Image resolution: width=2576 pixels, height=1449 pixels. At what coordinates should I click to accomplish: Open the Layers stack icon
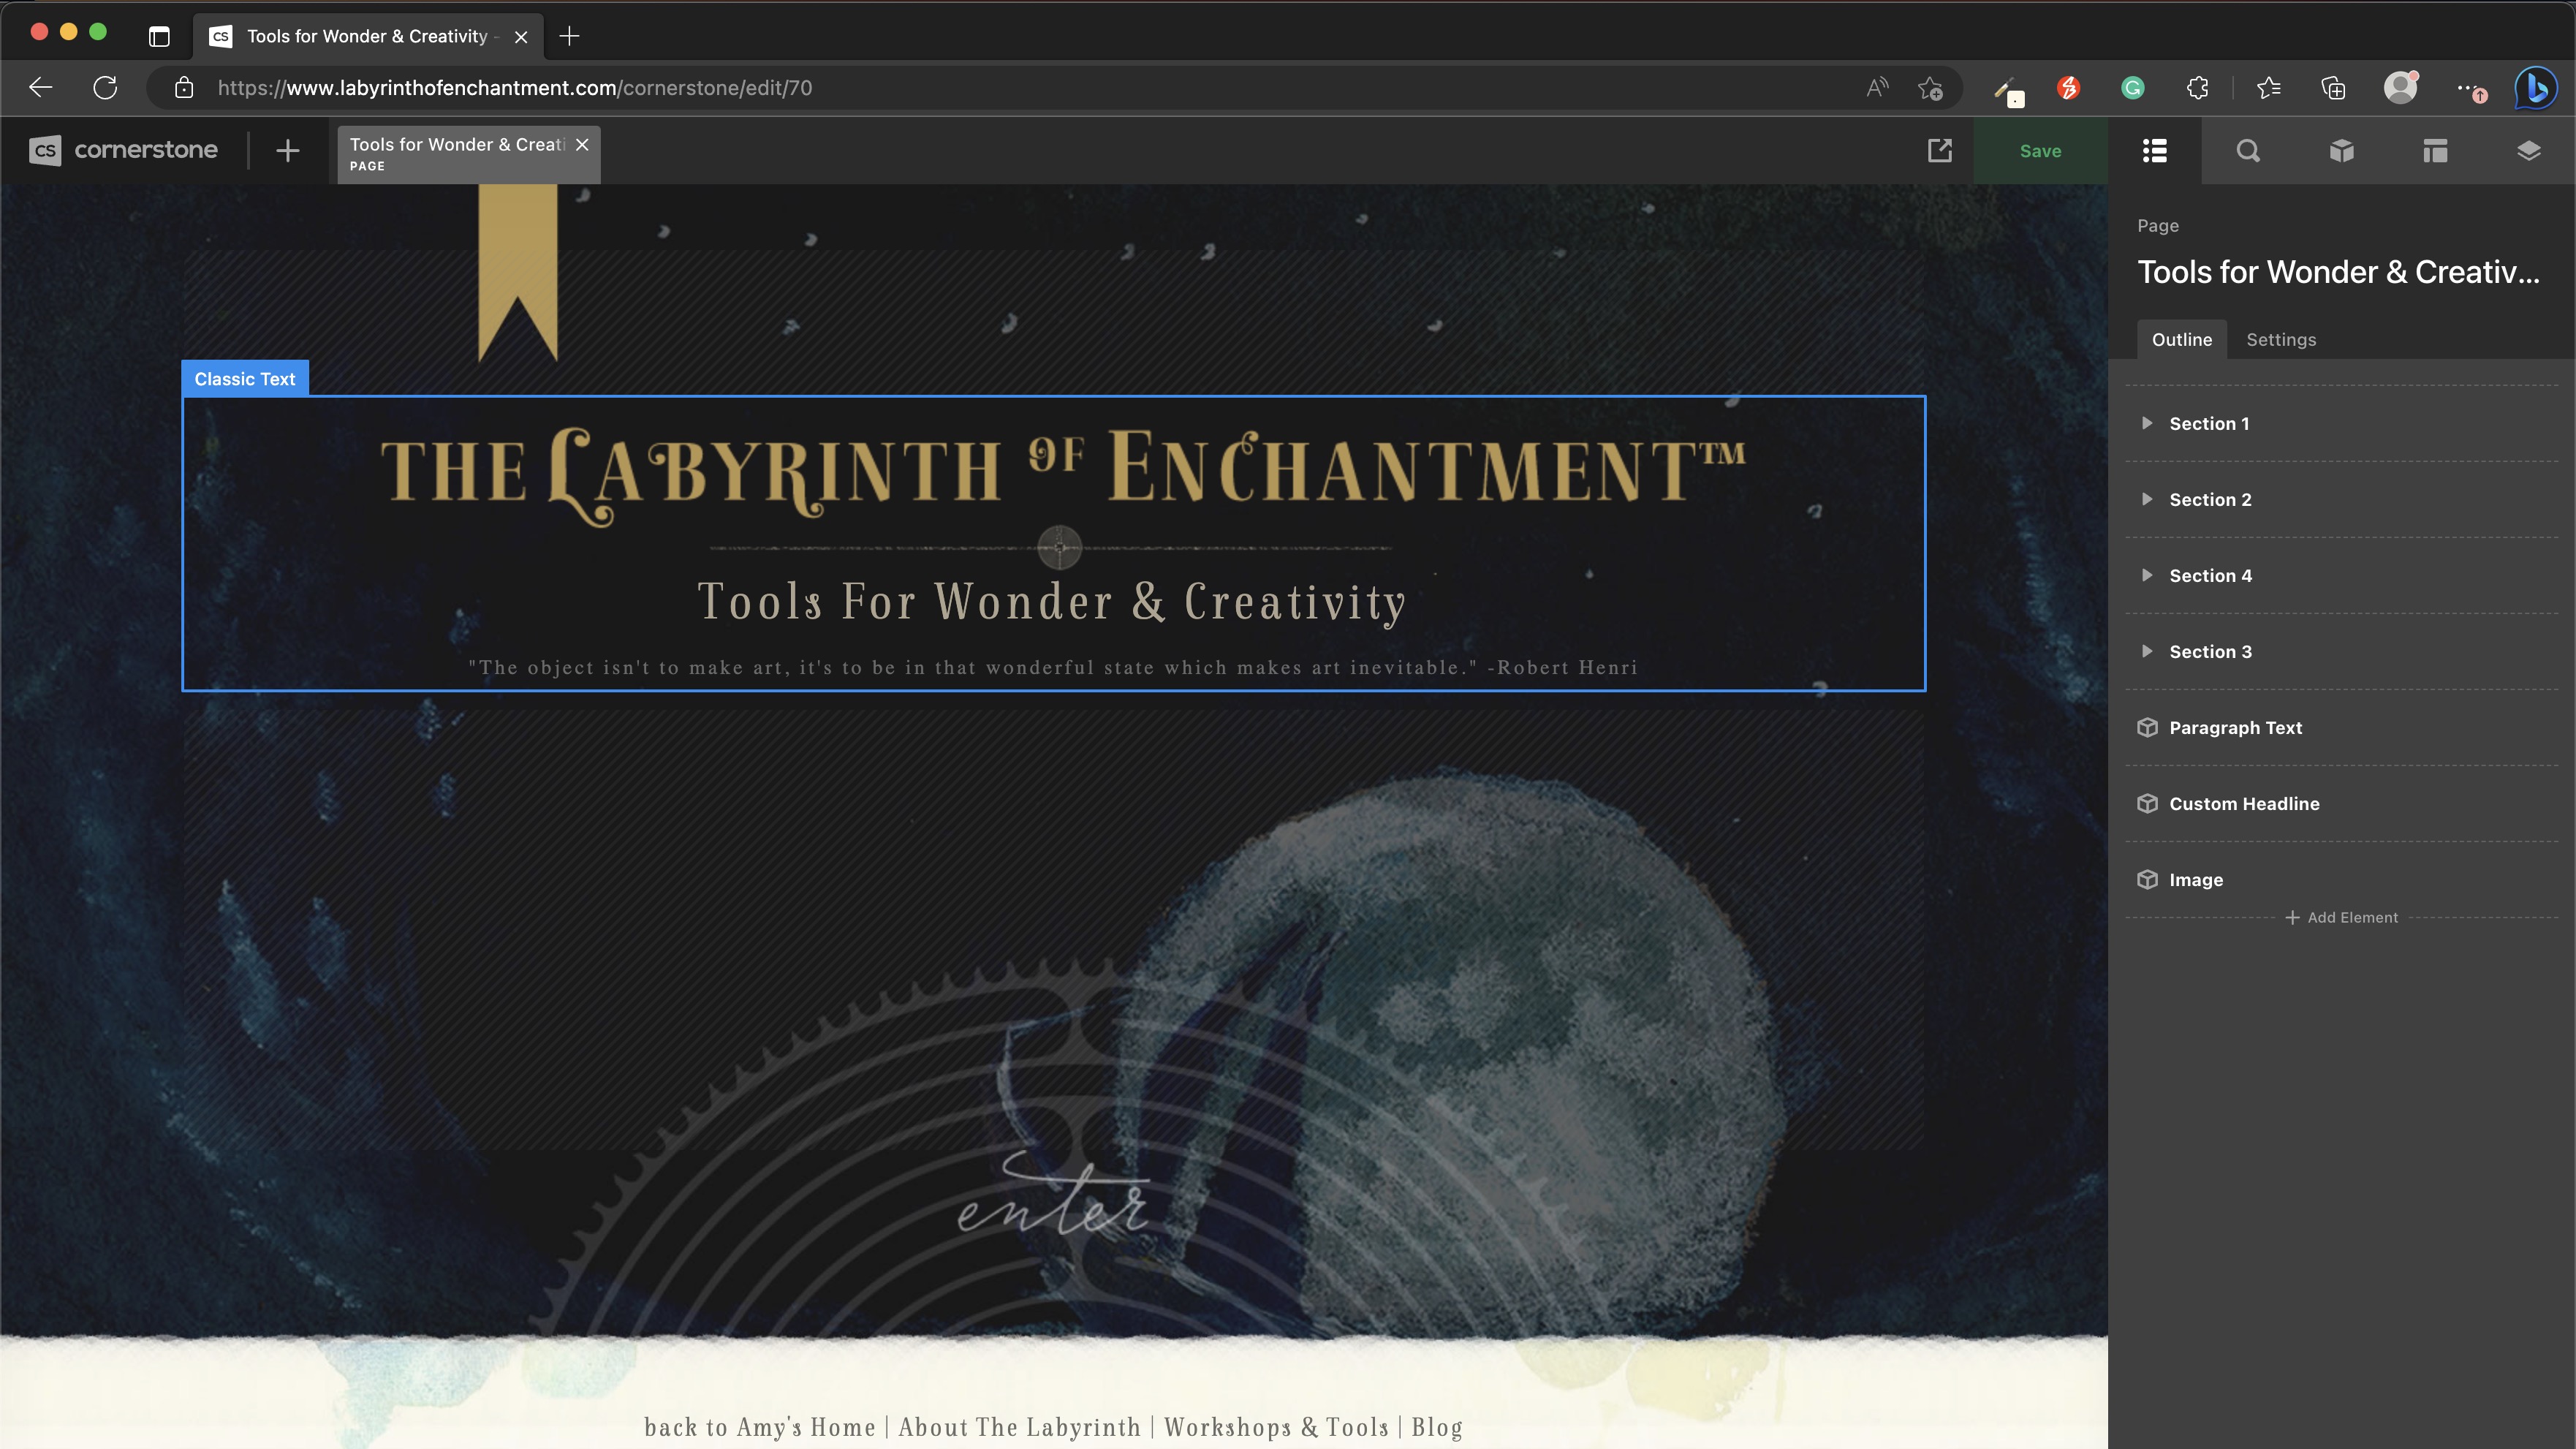(2528, 151)
